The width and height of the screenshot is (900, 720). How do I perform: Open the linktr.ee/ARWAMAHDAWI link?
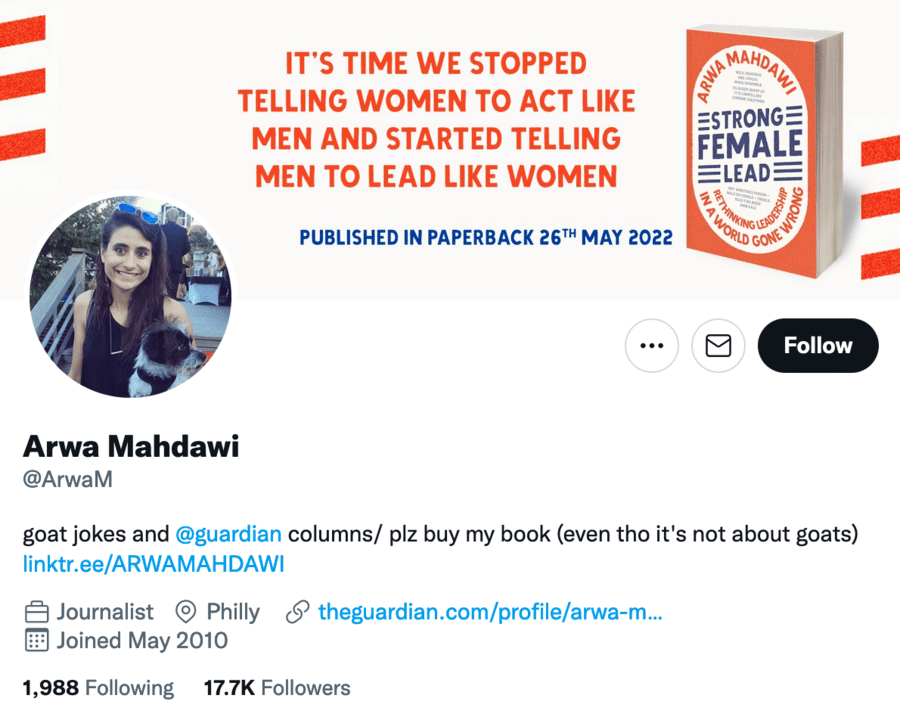pyautogui.click(x=153, y=564)
